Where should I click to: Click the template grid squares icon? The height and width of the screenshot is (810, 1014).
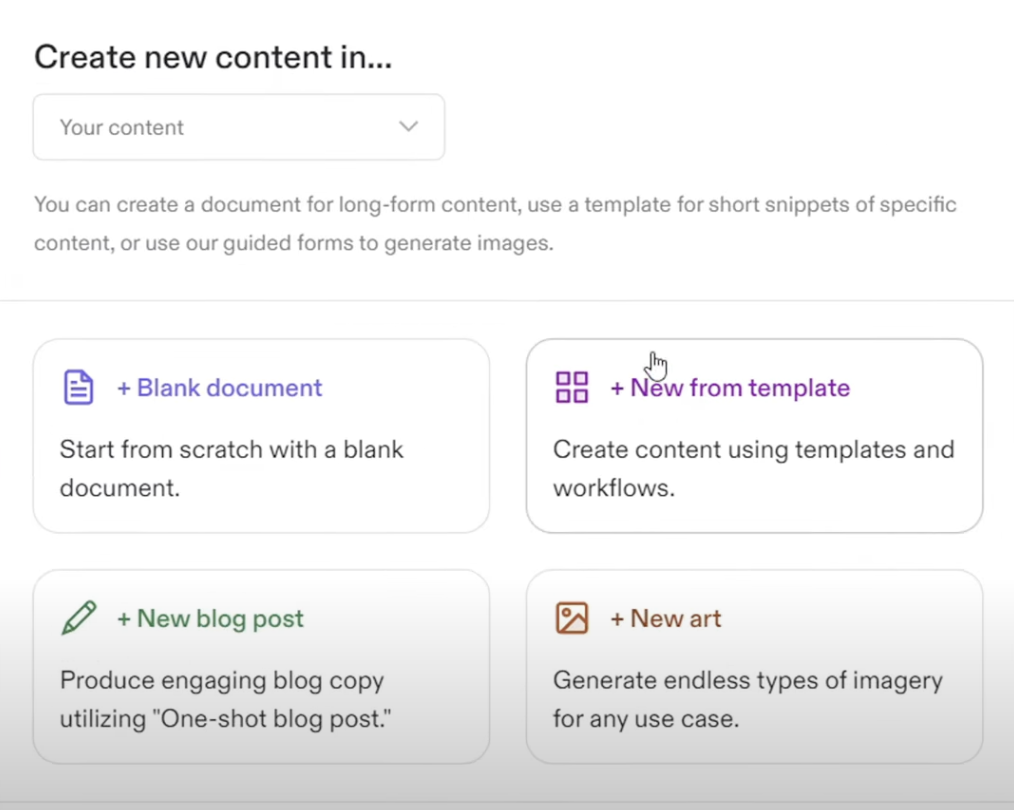(x=572, y=387)
